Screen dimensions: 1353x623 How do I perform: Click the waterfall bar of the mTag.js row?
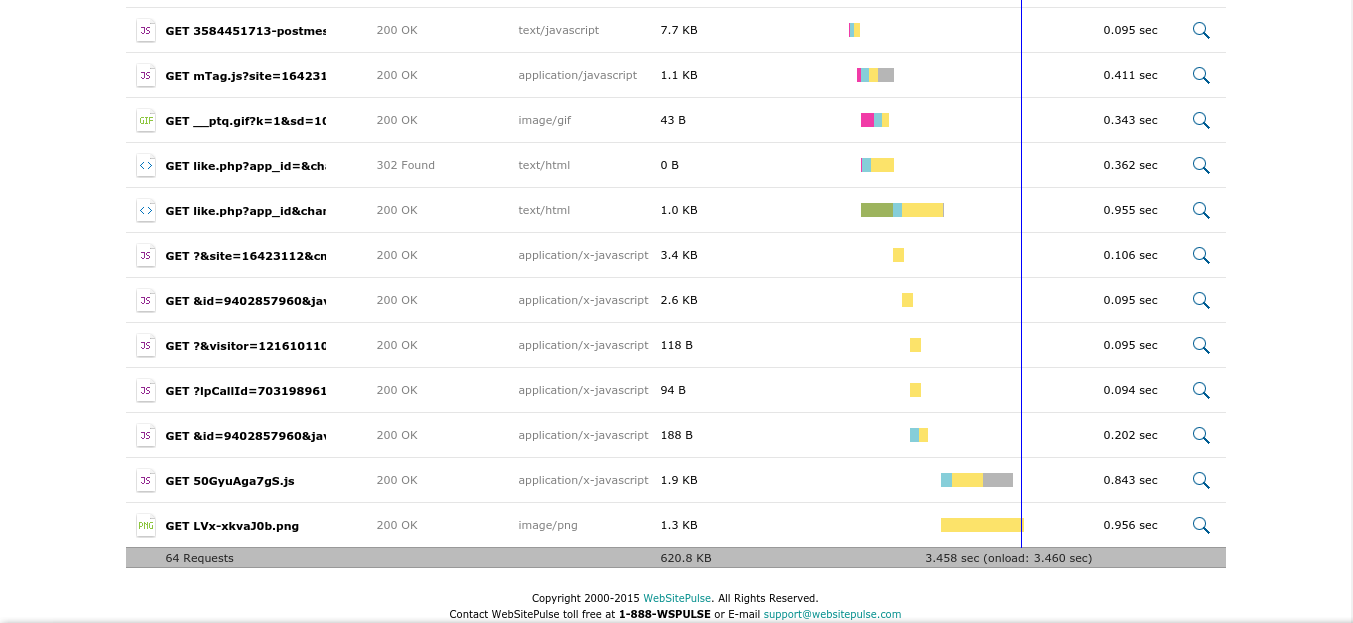click(875, 75)
